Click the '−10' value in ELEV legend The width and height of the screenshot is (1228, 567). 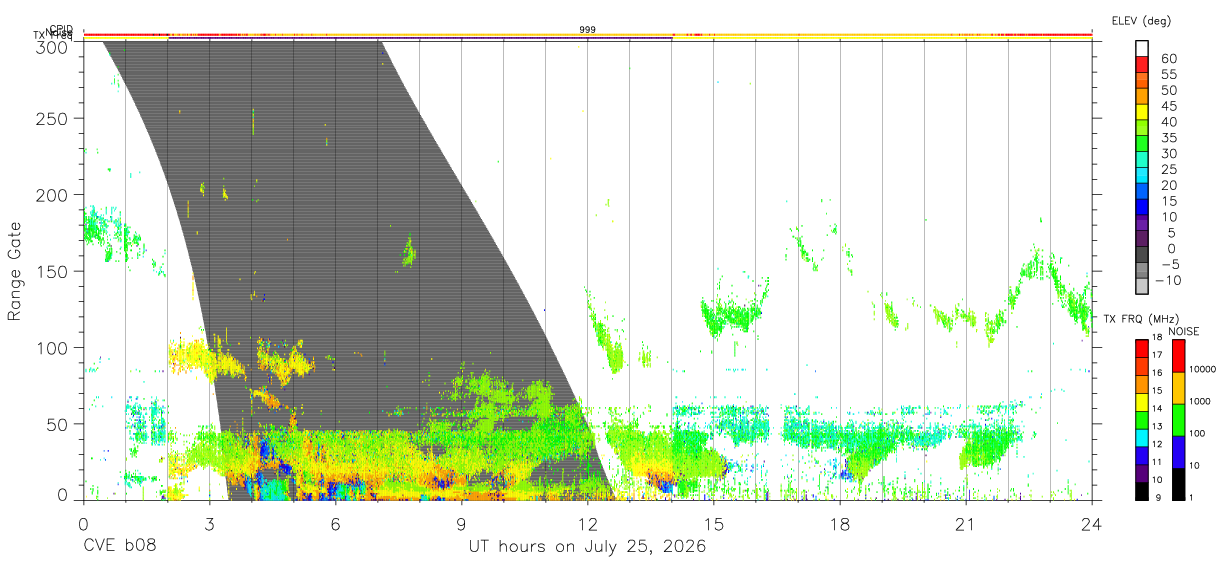pos(1169,281)
